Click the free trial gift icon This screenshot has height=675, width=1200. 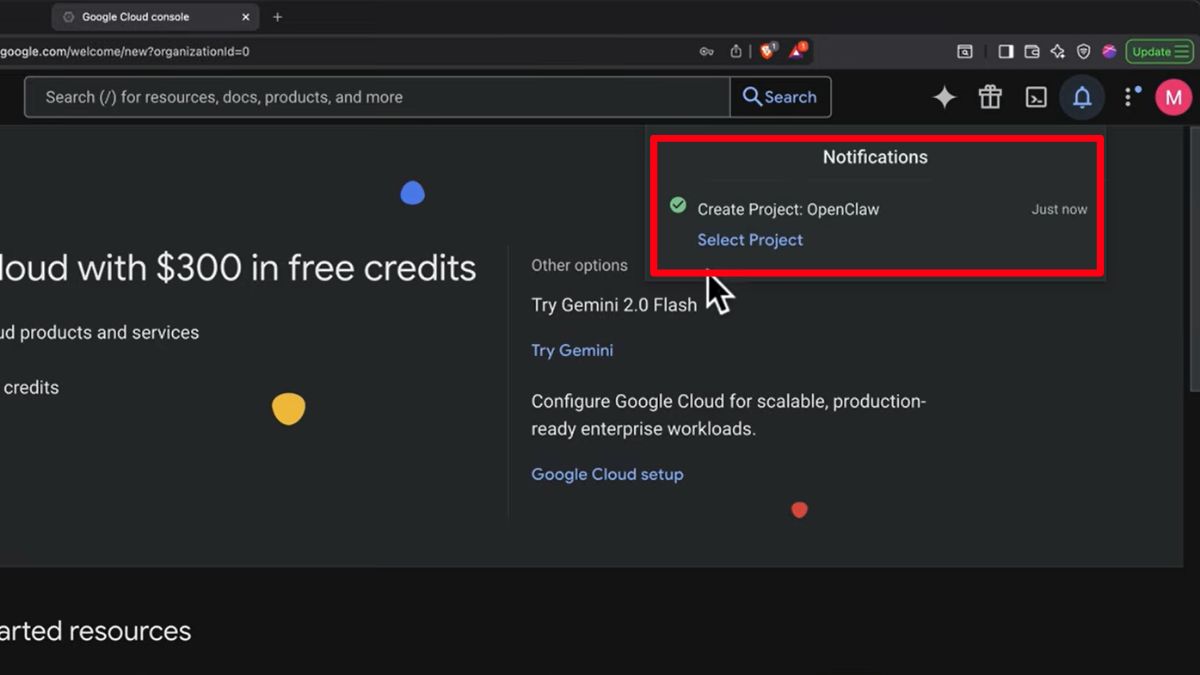(x=990, y=97)
